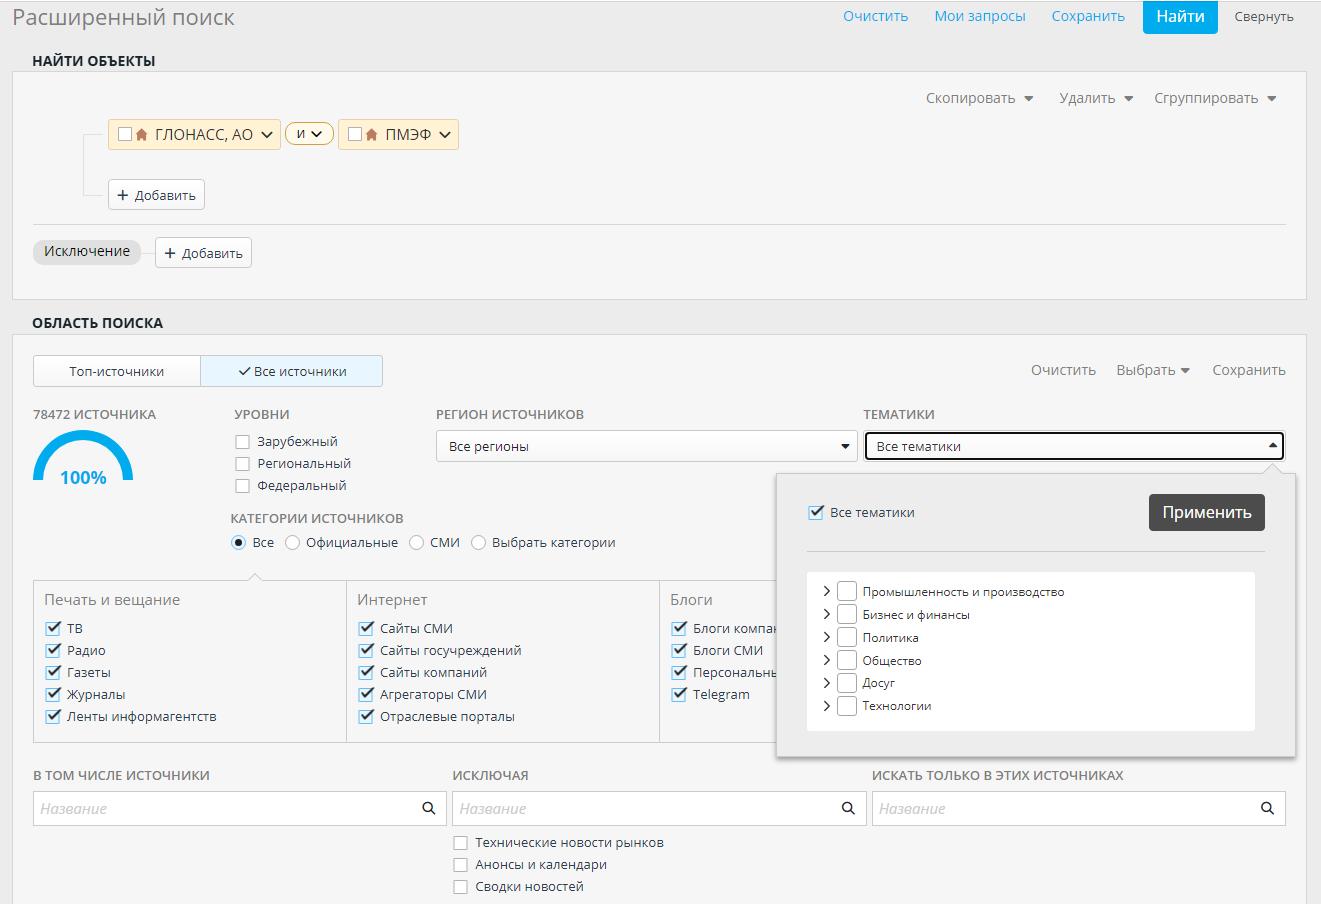
Task: Click search magnifier in В том числе источники
Action: coord(429,808)
